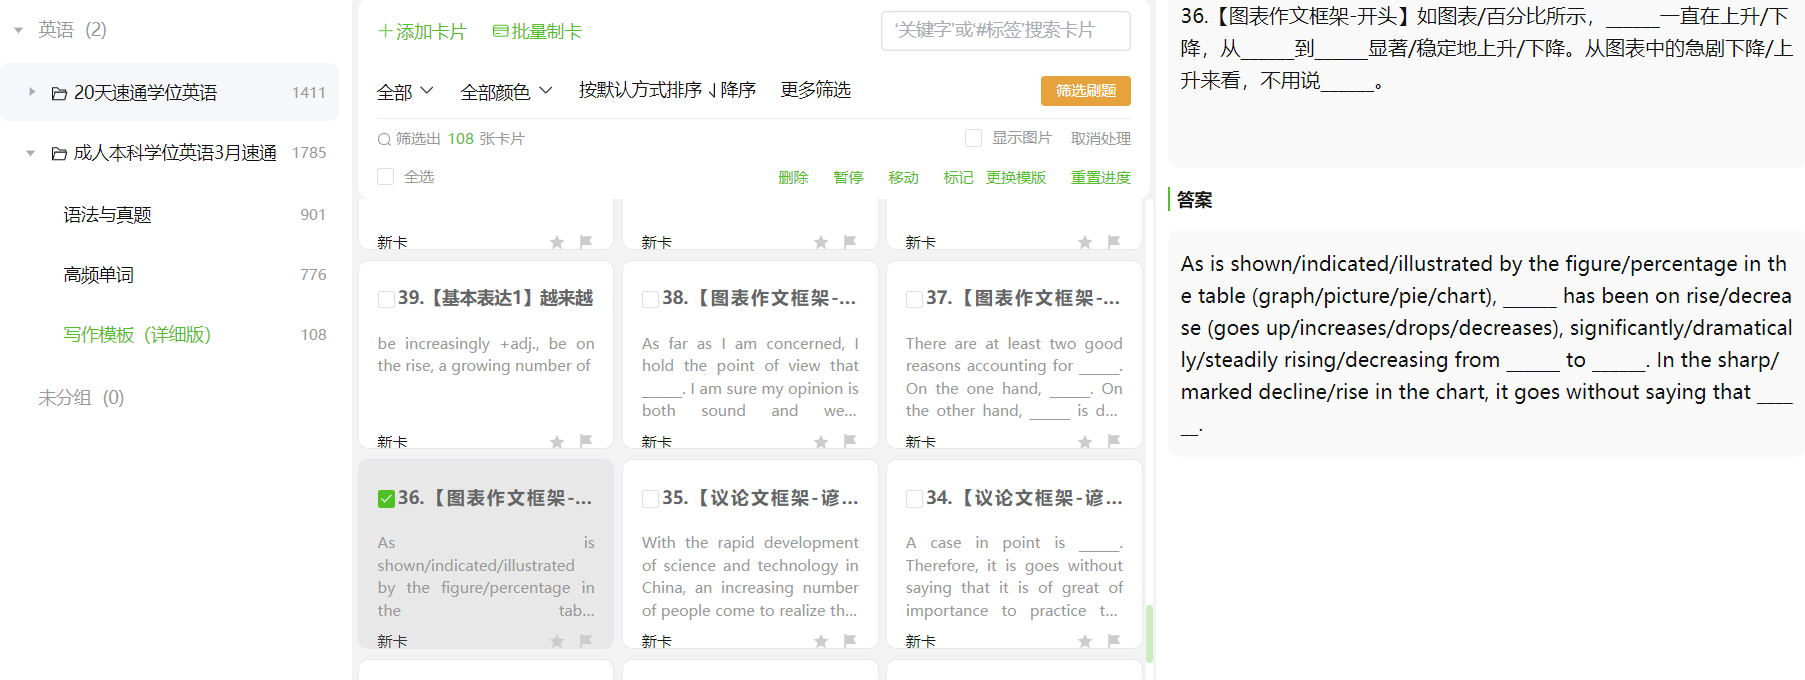Screen dimensions: 1805x680
Task: Click the 重置进度 action
Action: (x=1101, y=178)
